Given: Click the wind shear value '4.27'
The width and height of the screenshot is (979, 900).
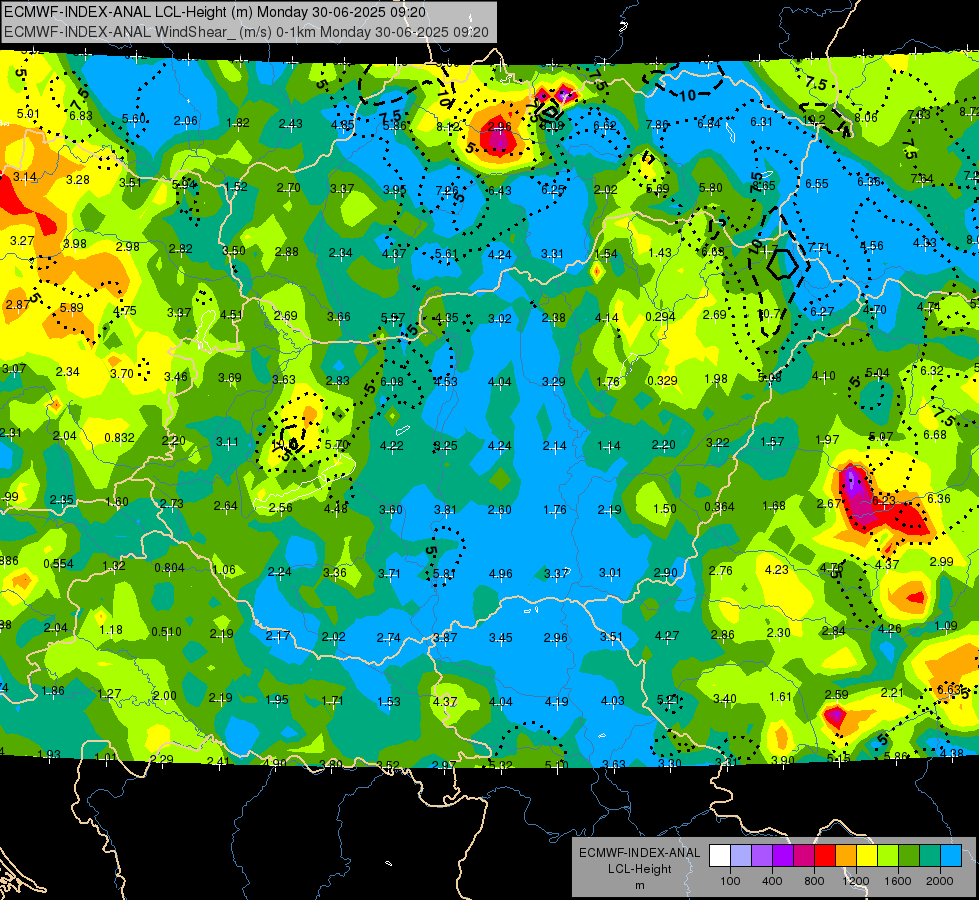Looking at the screenshot, I should pyautogui.click(x=666, y=635).
